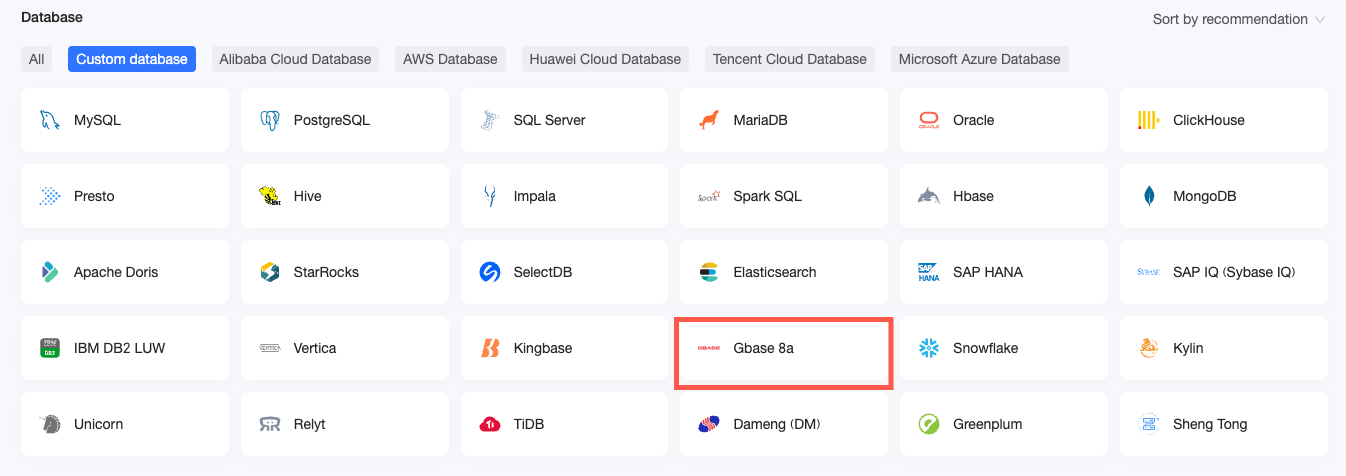Pick the SAP HANA database card
Image resolution: width=1346 pixels, height=476 pixels.
[x=1003, y=272]
